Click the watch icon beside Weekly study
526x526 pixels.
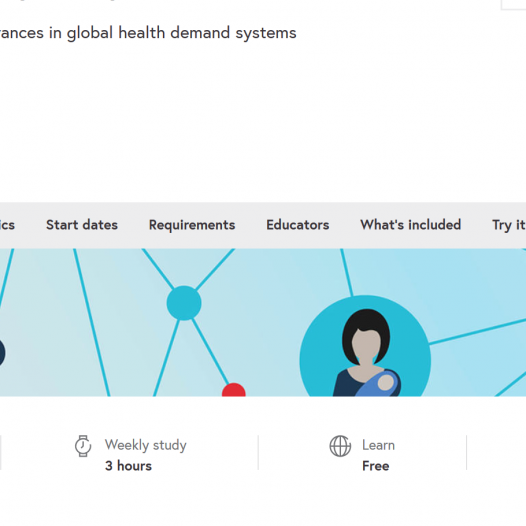[x=83, y=446]
